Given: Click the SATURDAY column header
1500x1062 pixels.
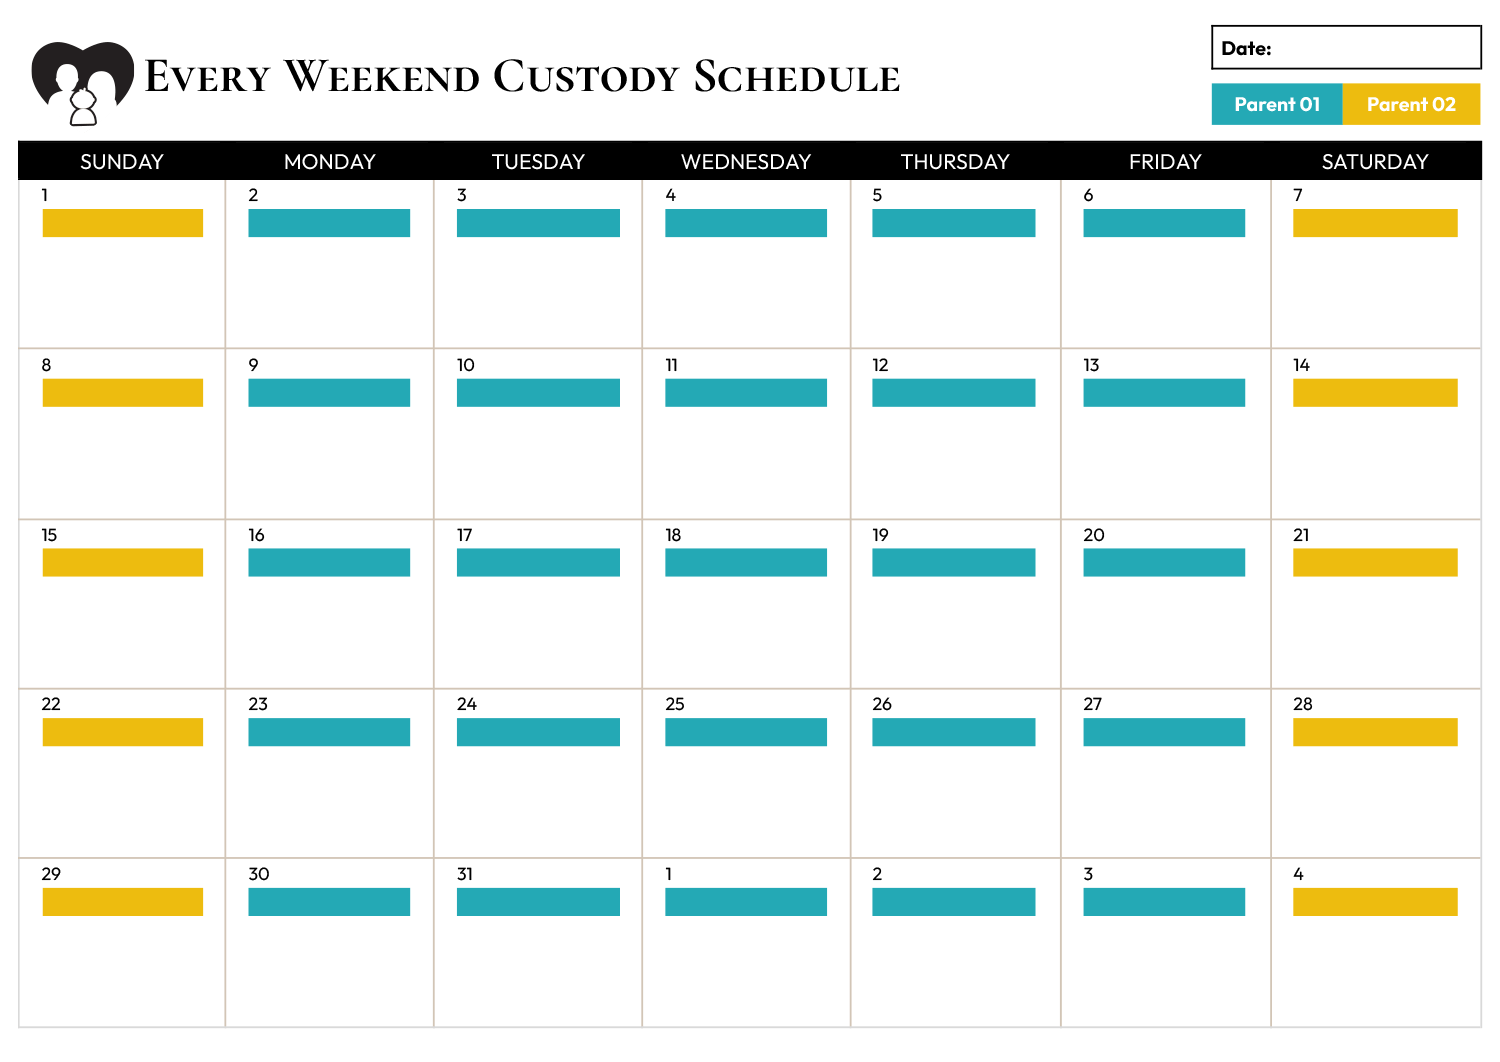Looking at the screenshot, I should tap(1375, 162).
